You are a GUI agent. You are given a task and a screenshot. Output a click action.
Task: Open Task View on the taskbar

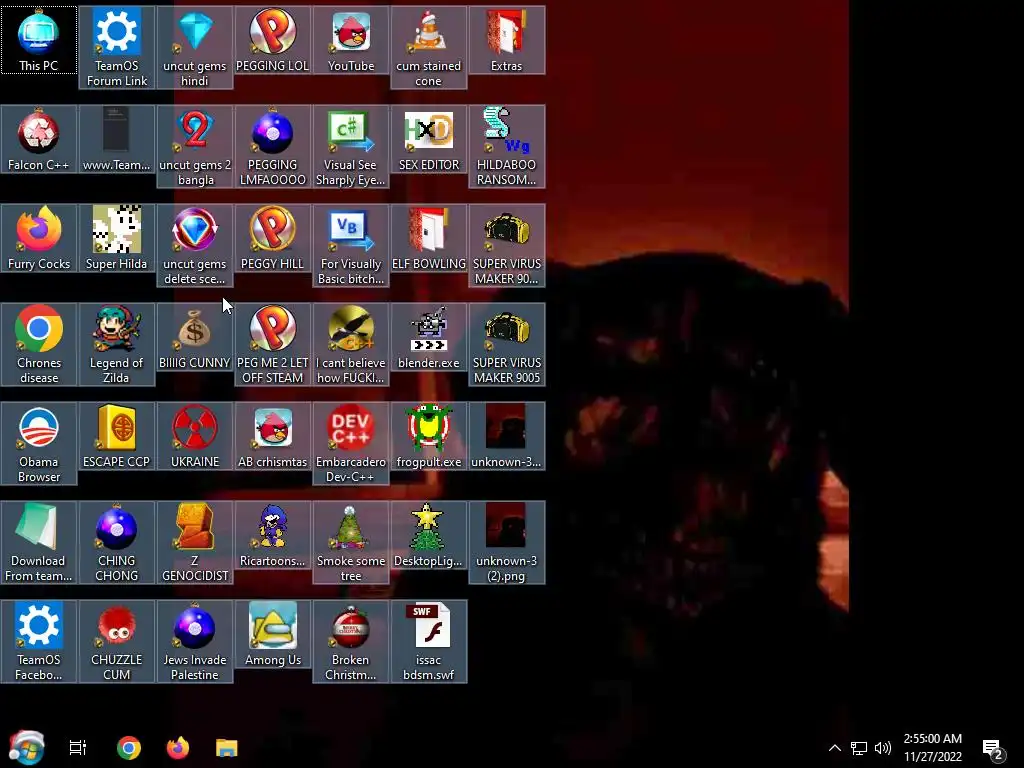click(78, 748)
